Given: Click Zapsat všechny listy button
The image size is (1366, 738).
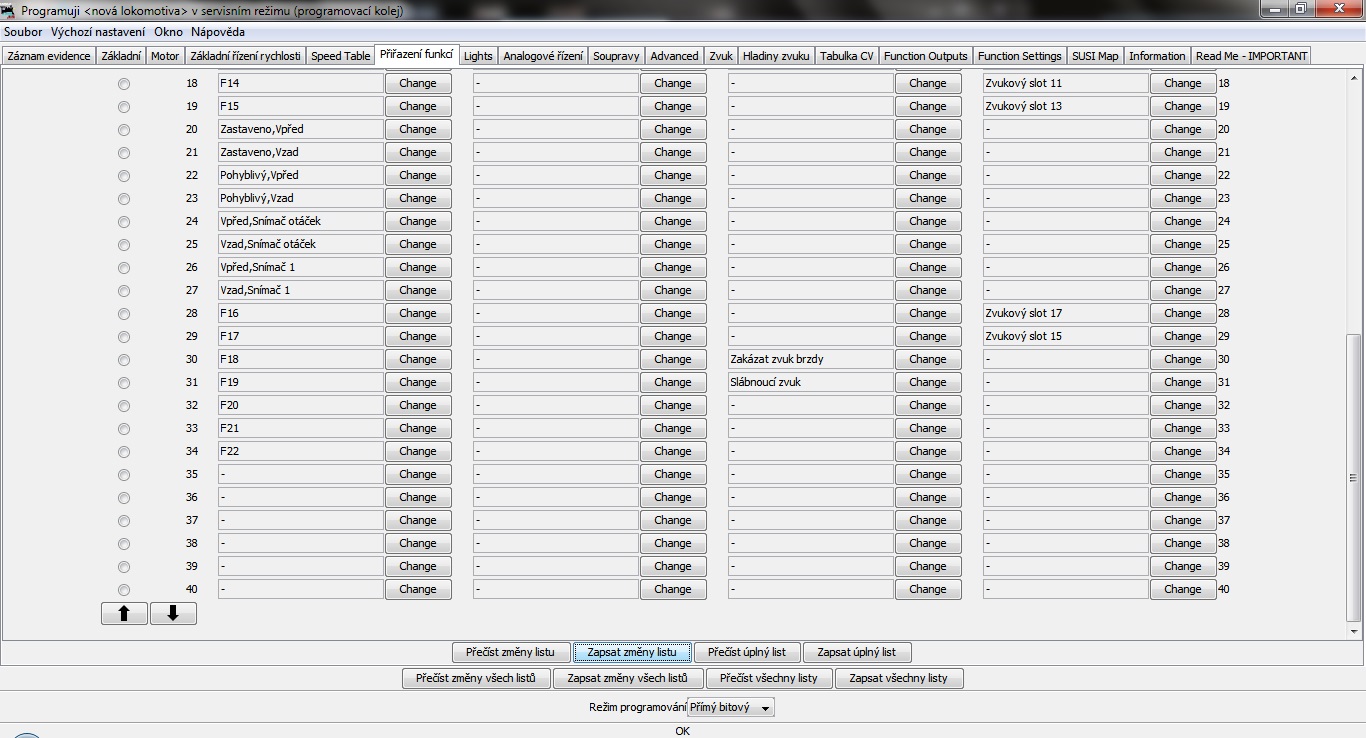Looking at the screenshot, I should coord(898,678).
